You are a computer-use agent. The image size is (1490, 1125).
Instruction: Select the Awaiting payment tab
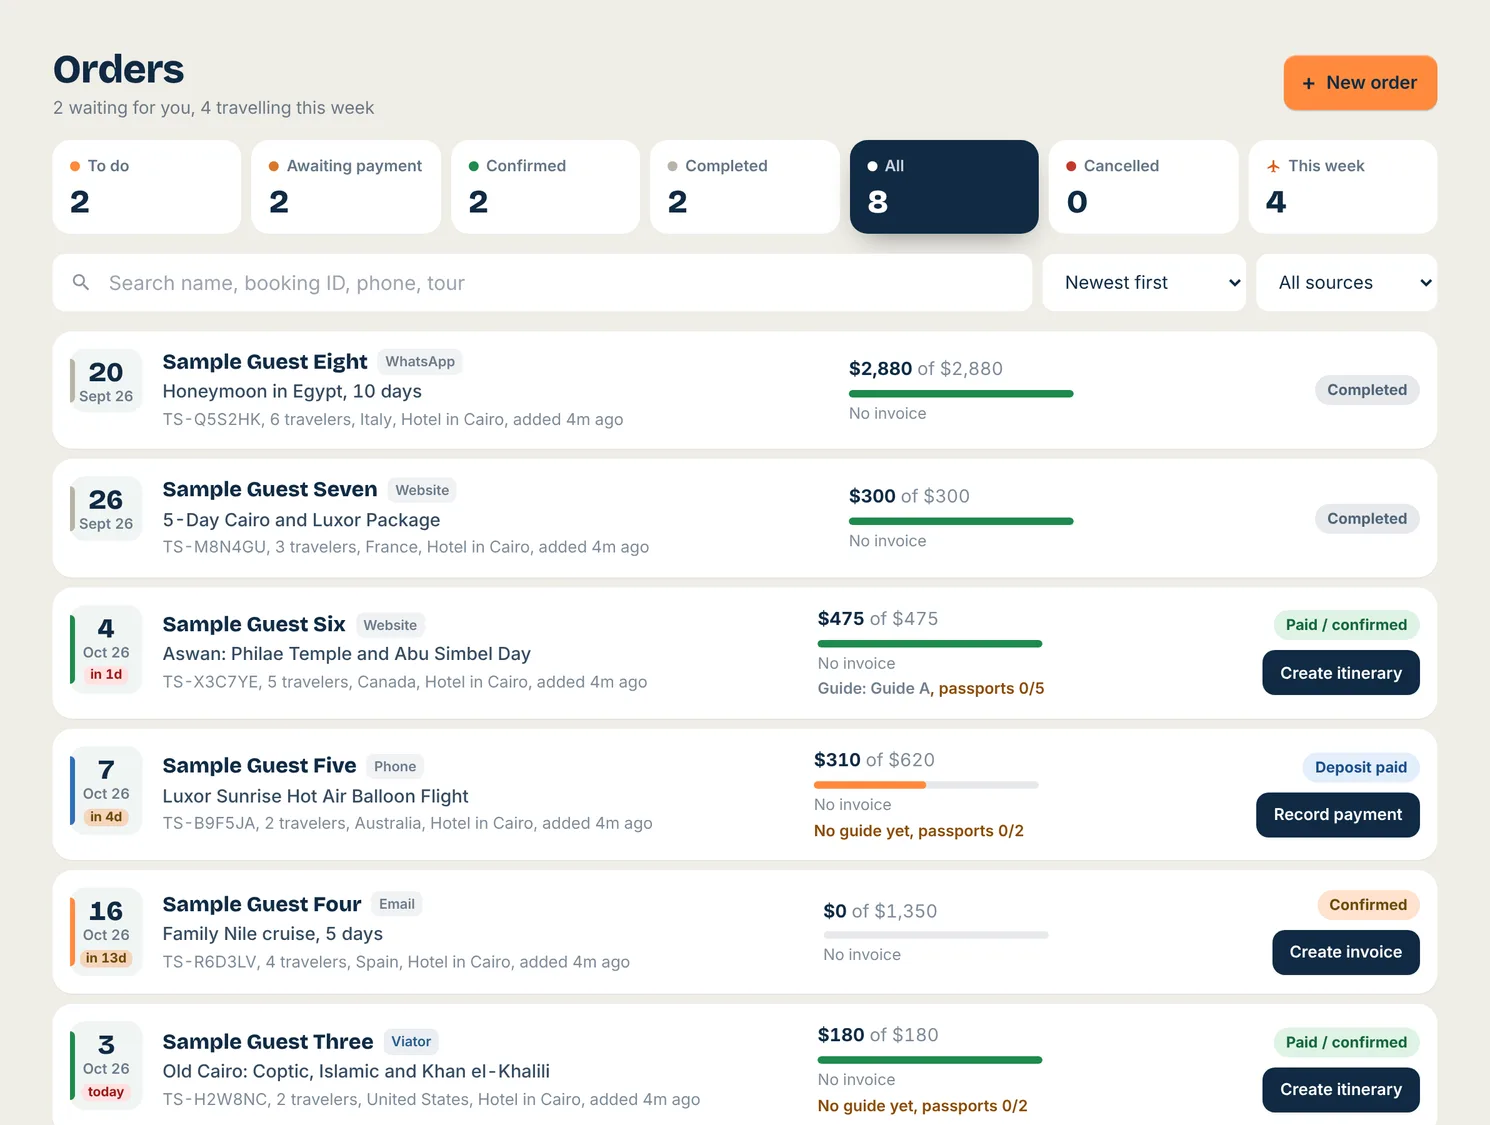[x=346, y=187]
